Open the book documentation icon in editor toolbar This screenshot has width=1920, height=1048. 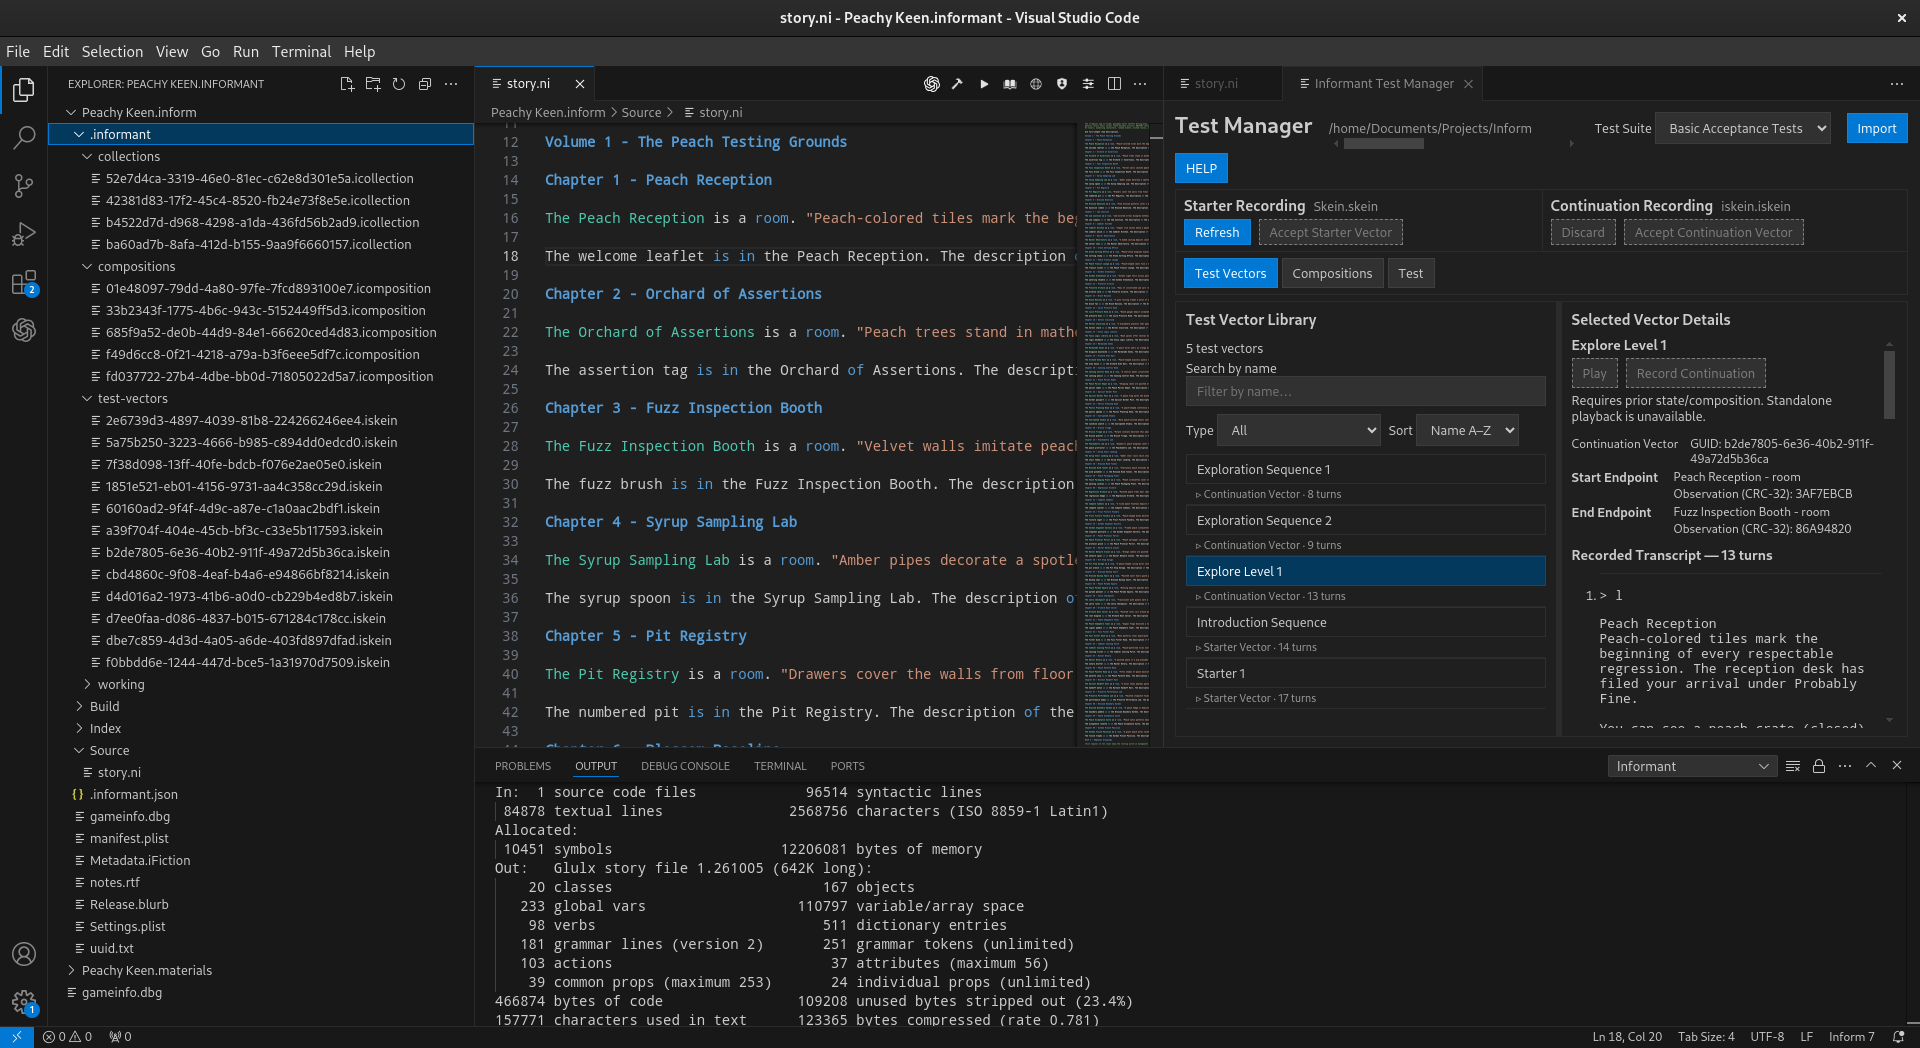click(1010, 84)
